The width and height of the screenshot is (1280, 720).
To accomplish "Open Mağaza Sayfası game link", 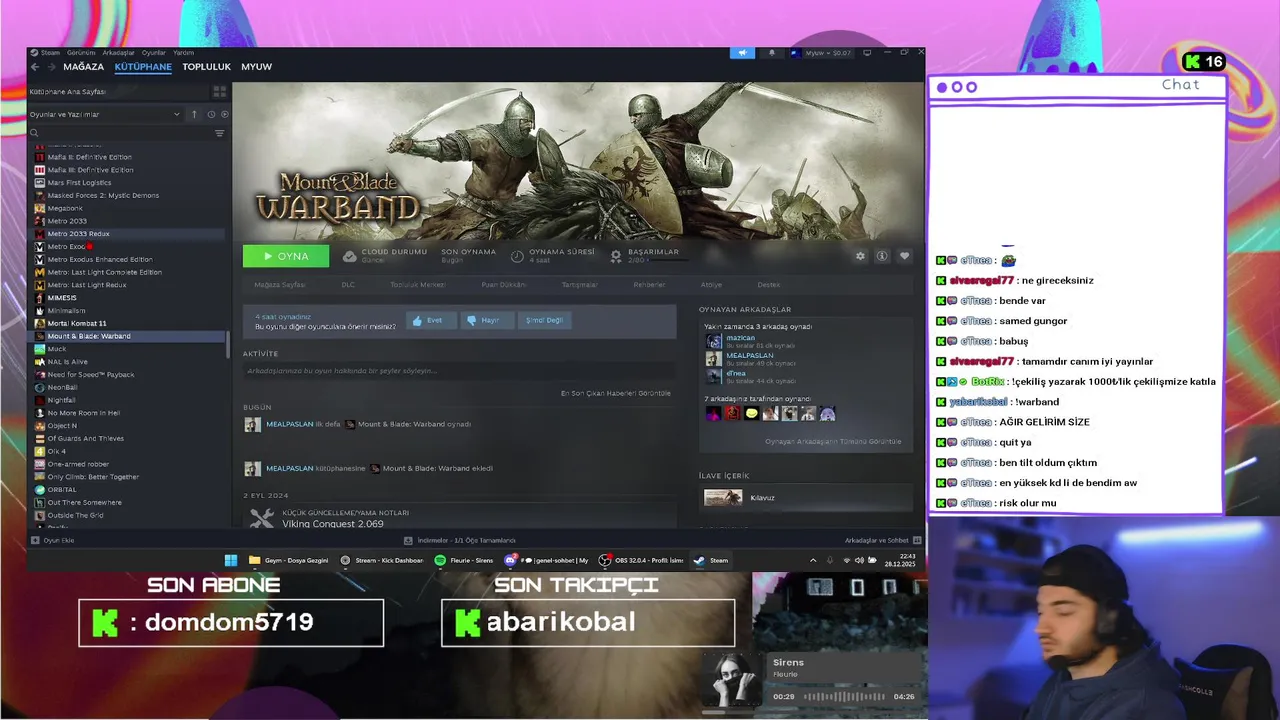I will [279, 285].
